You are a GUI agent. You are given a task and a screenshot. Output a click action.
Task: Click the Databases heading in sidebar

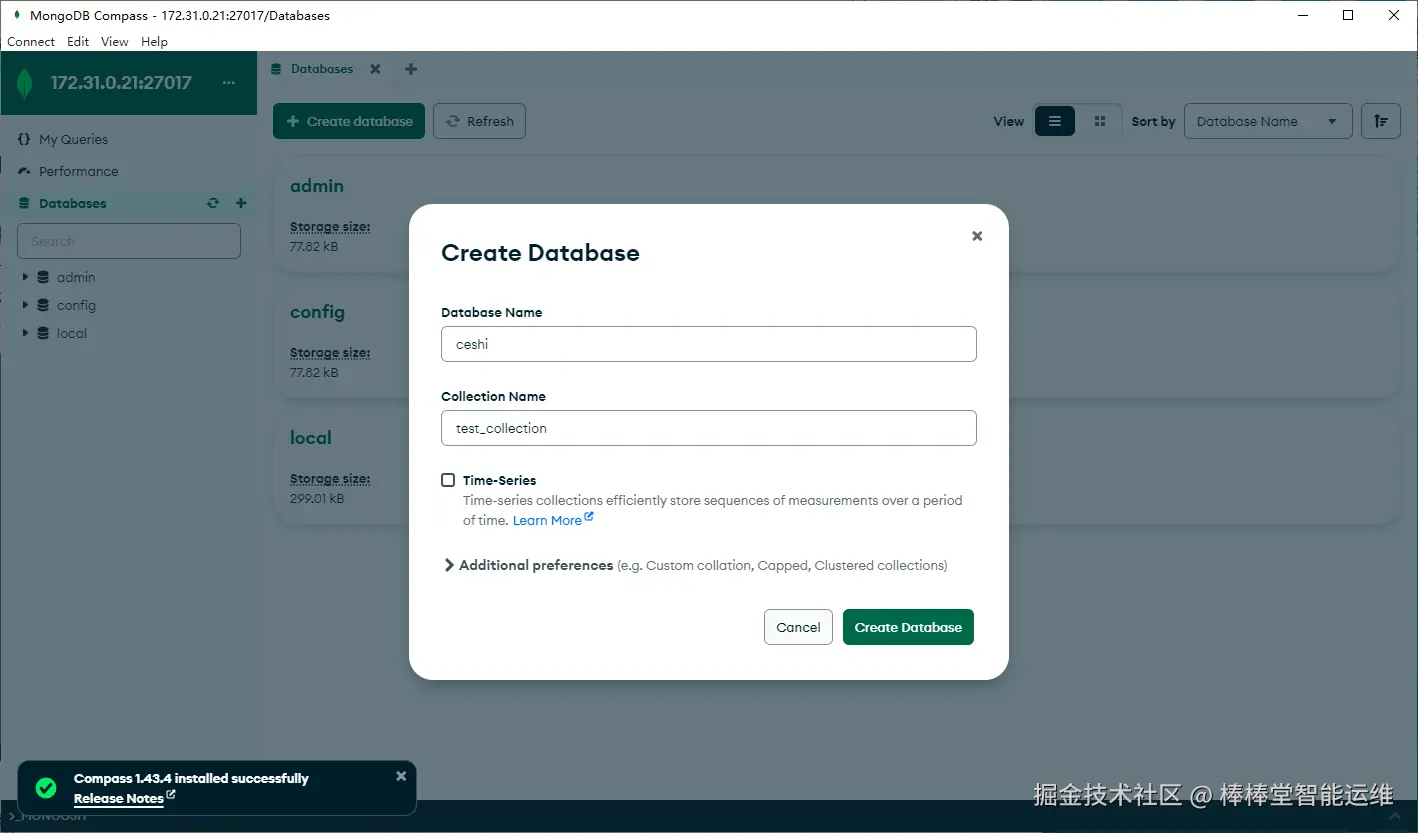click(x=72, y=203)
